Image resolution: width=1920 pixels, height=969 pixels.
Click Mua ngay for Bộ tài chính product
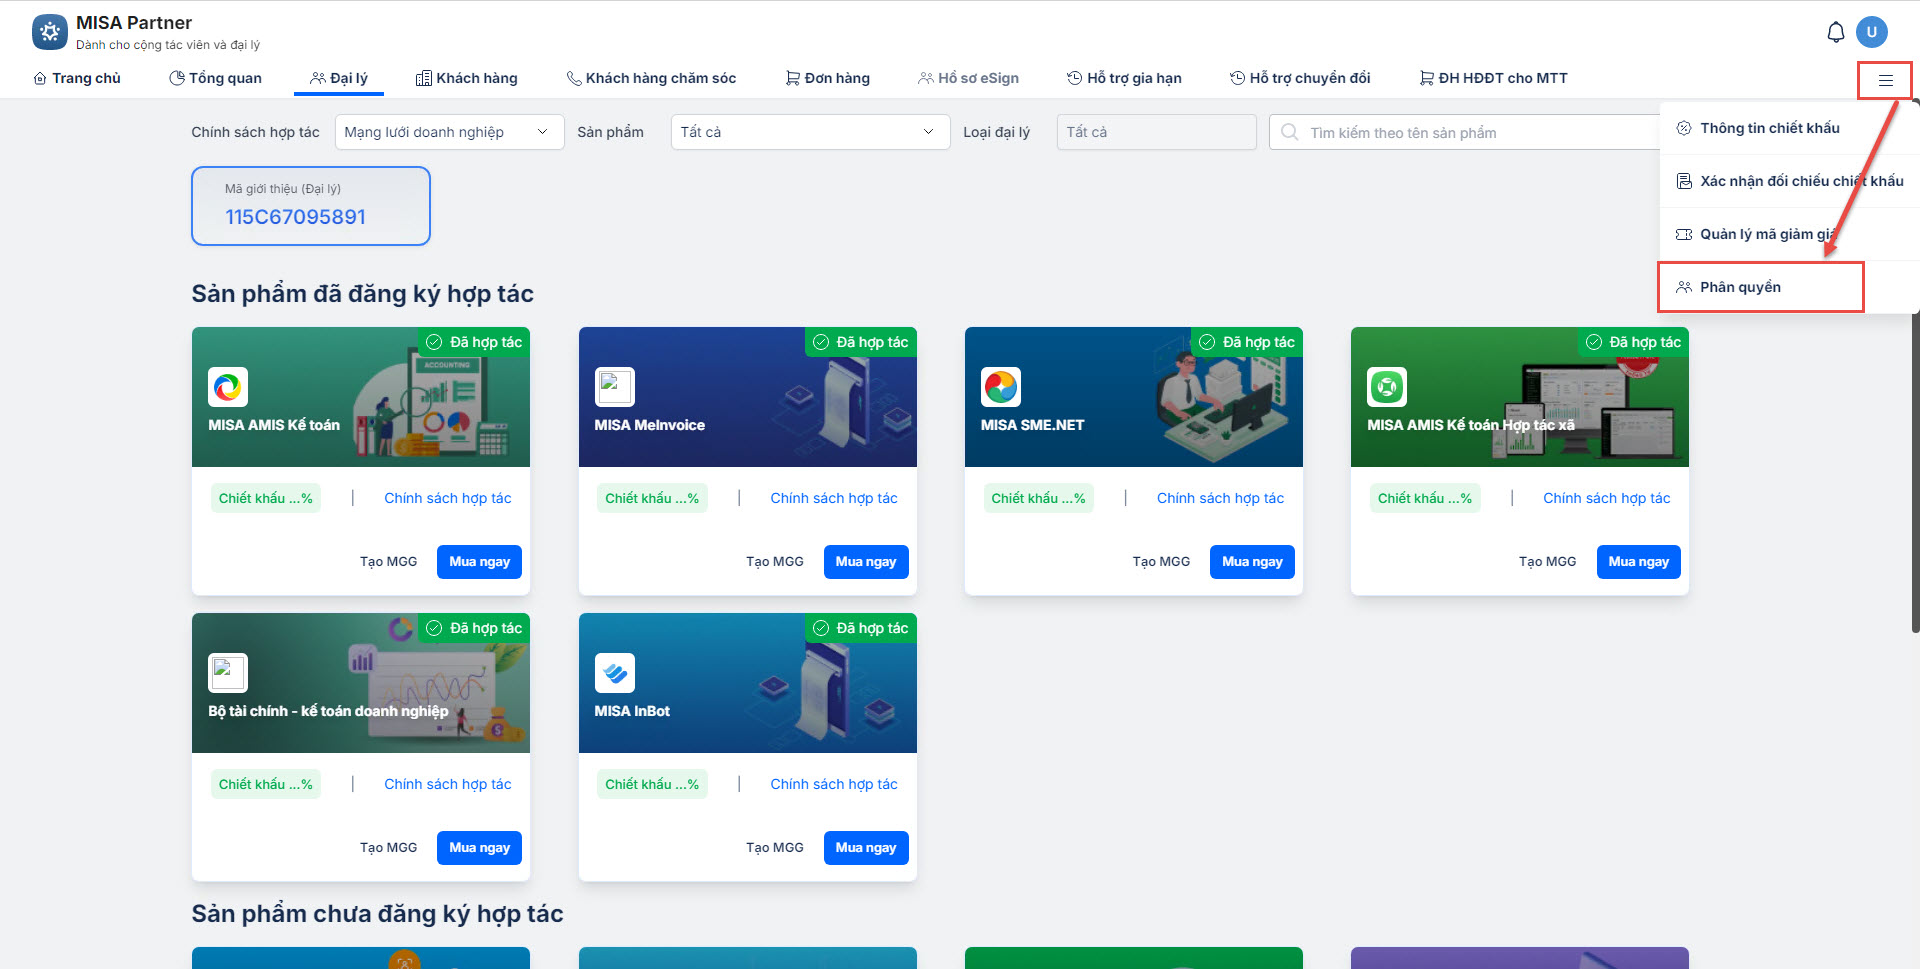pos(479,848)
